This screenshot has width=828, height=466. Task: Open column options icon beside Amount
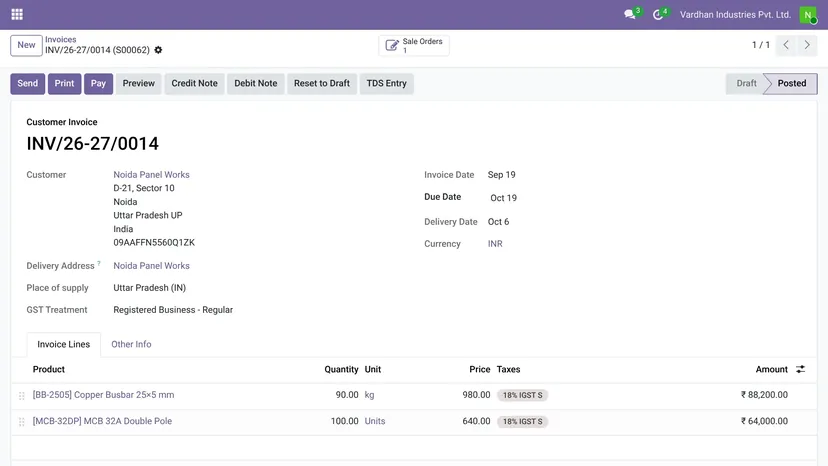tap(801, 369)
